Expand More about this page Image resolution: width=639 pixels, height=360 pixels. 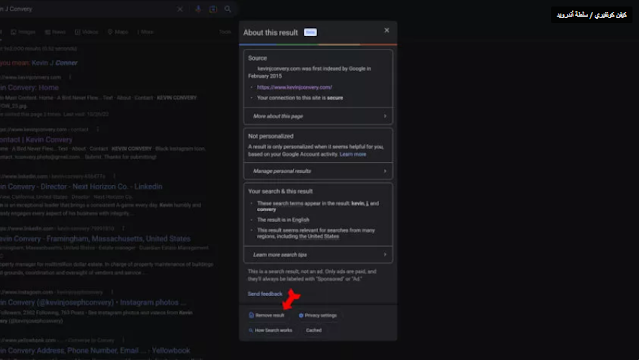point(318,116)
